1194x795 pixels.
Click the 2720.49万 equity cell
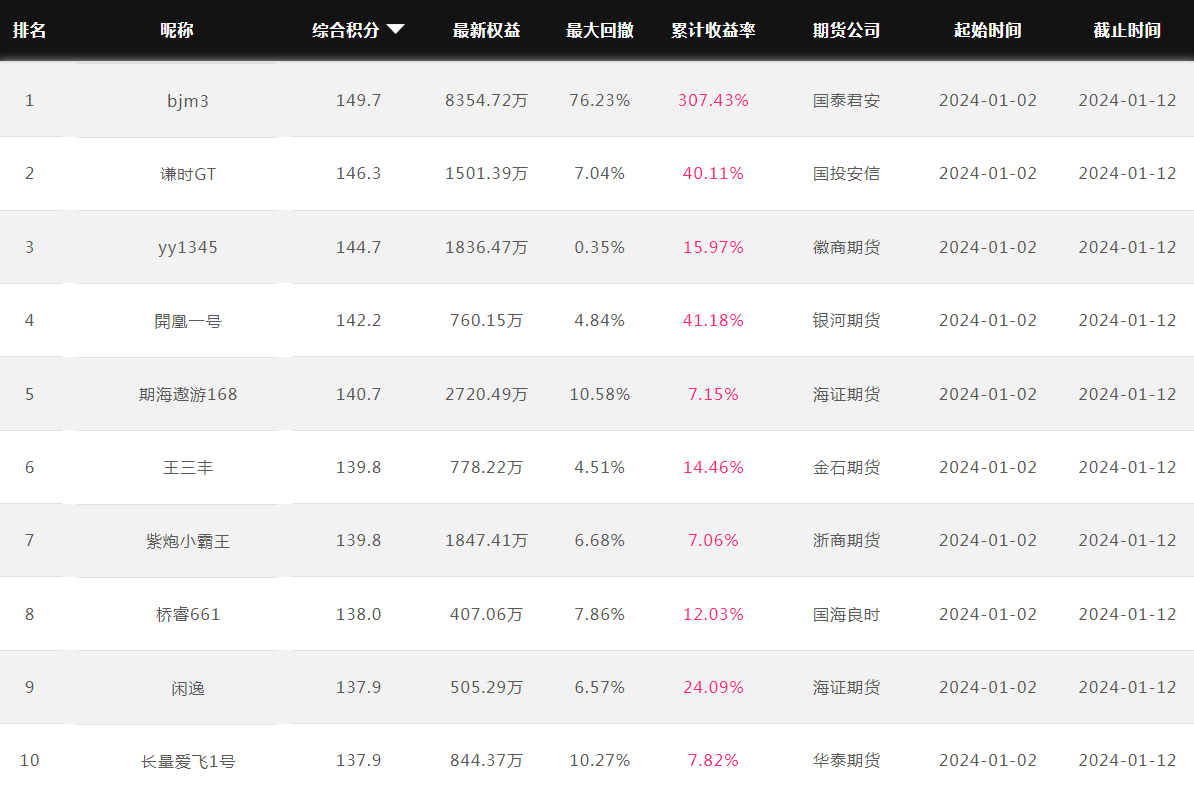(486, 394)
